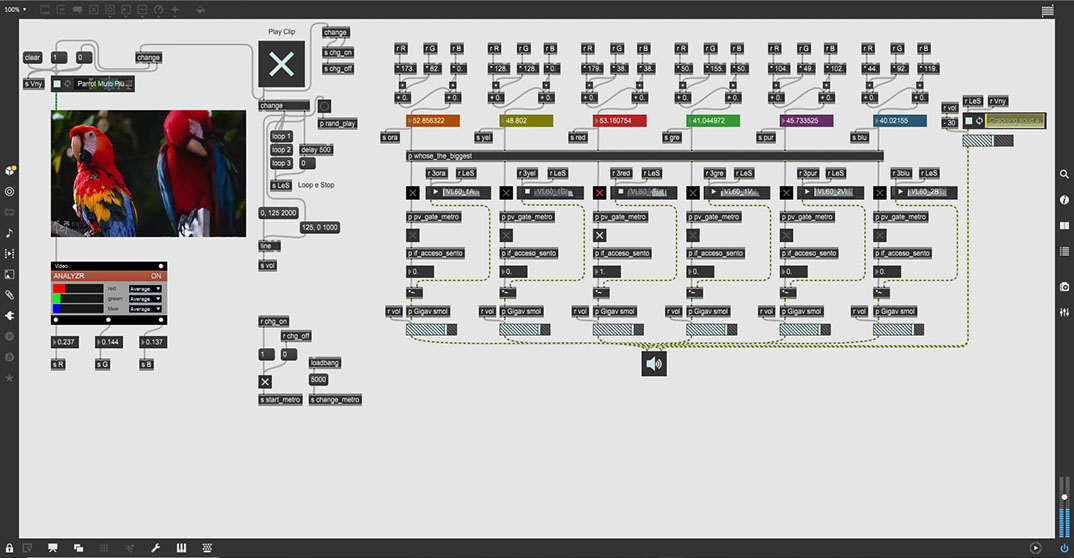
Task: Open the inspector info icon in right sidebar
Action: [1064, 200]
